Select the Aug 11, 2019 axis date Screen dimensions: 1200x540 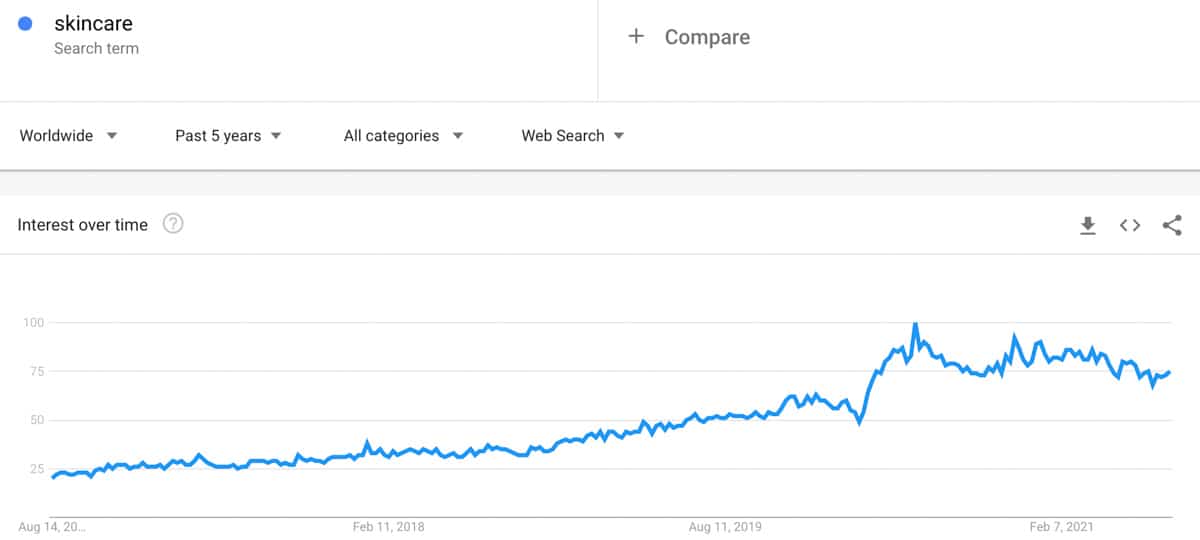[x=727, y=525]
